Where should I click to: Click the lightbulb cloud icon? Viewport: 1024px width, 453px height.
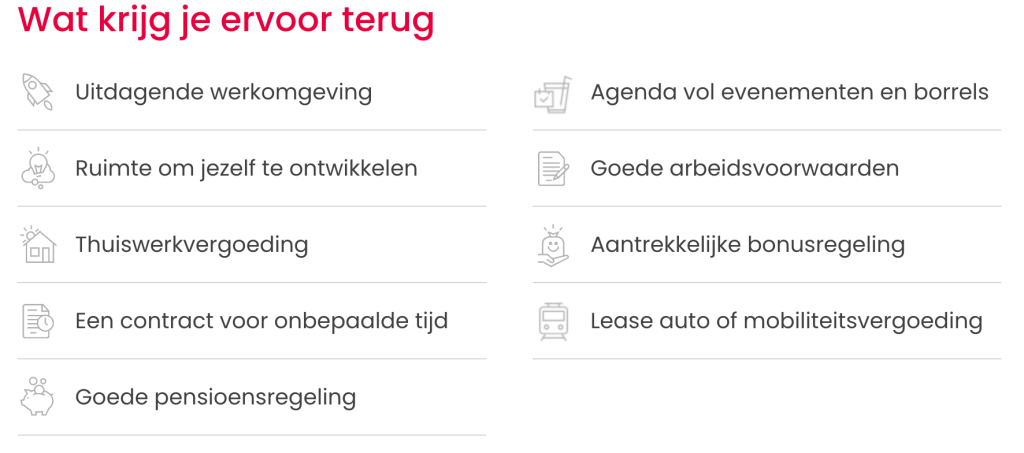coord(38,168)
